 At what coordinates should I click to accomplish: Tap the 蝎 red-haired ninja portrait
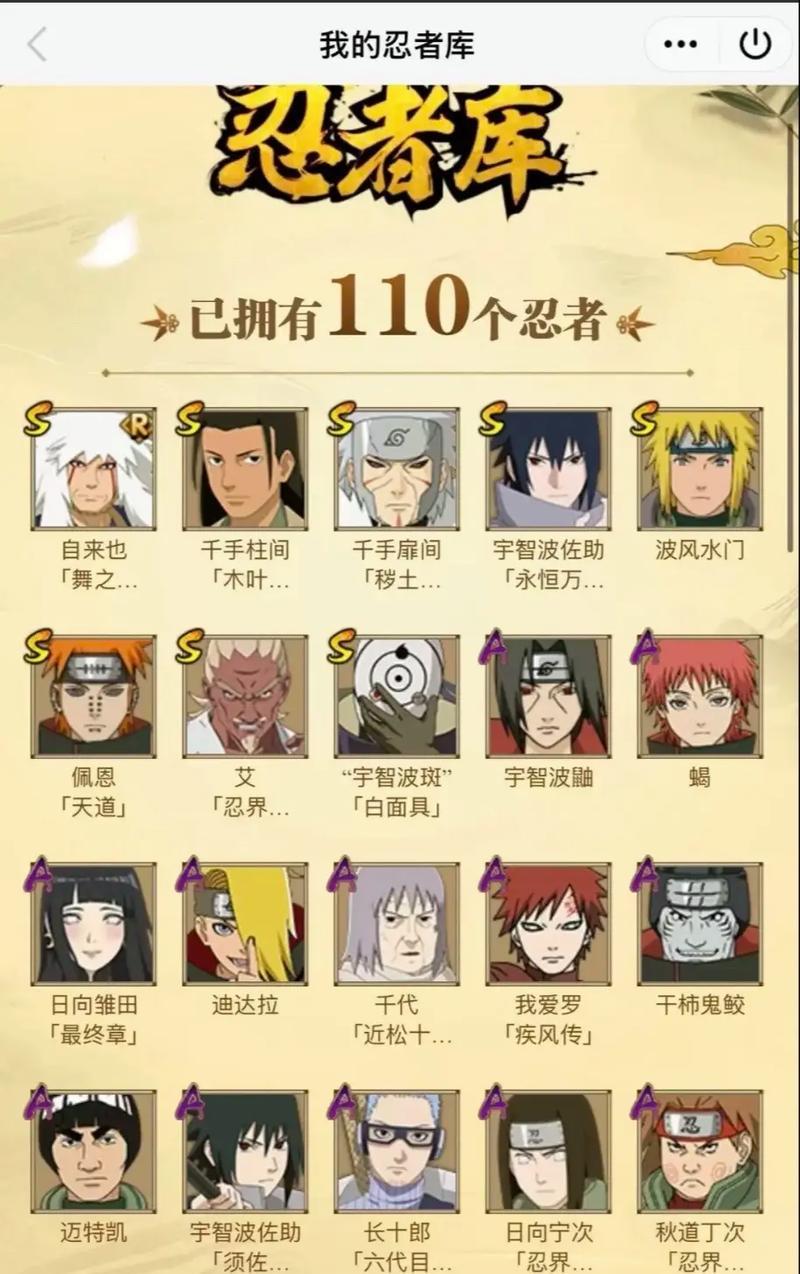(700, 696)
